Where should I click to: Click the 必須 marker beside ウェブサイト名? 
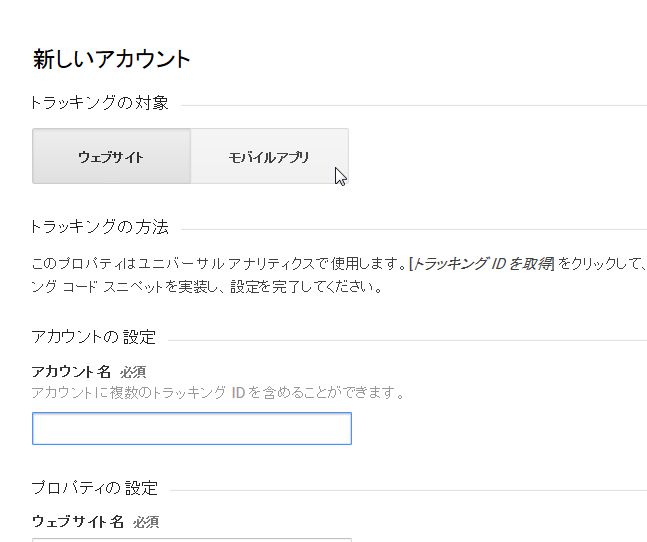[146, 522]
